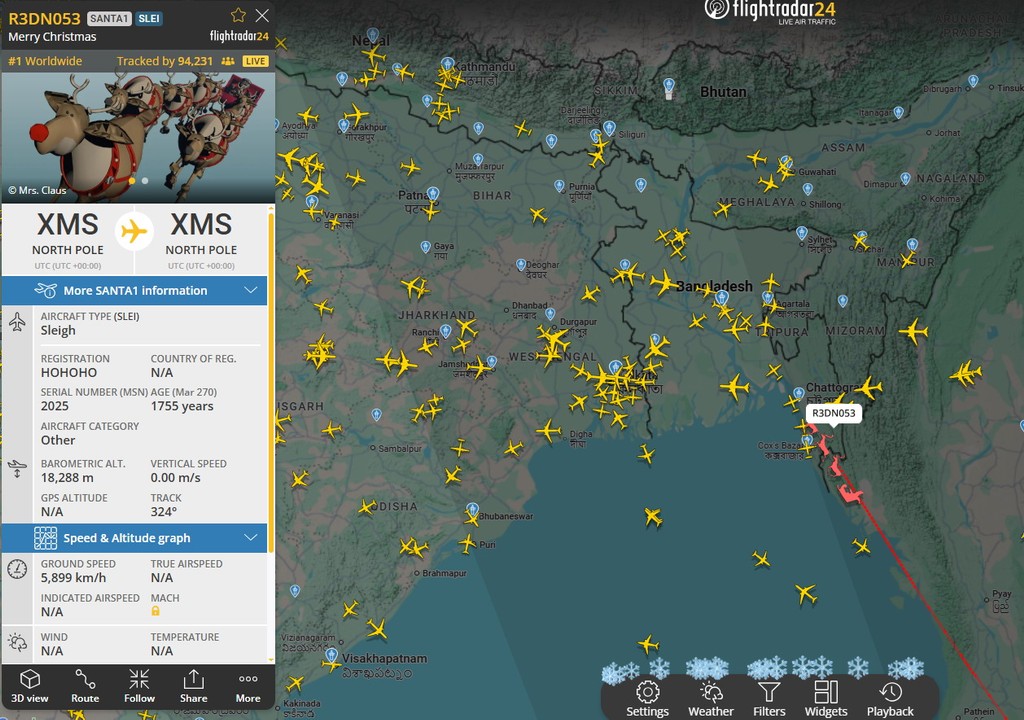Screen dimensions: 1024x720
Task: Click the origin XMS North Pole
Action: pyautogui.click(x=68, y=240)
